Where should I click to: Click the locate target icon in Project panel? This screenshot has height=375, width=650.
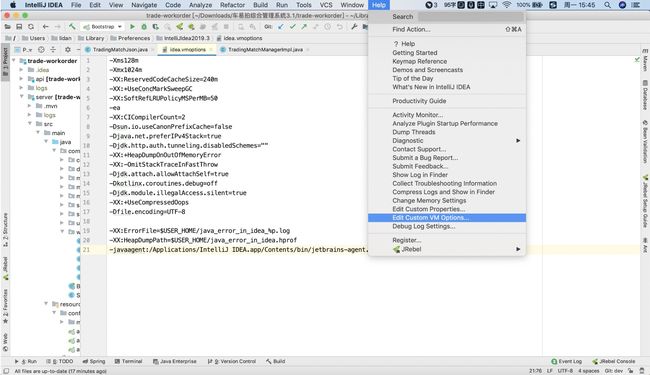pos(41,50)
